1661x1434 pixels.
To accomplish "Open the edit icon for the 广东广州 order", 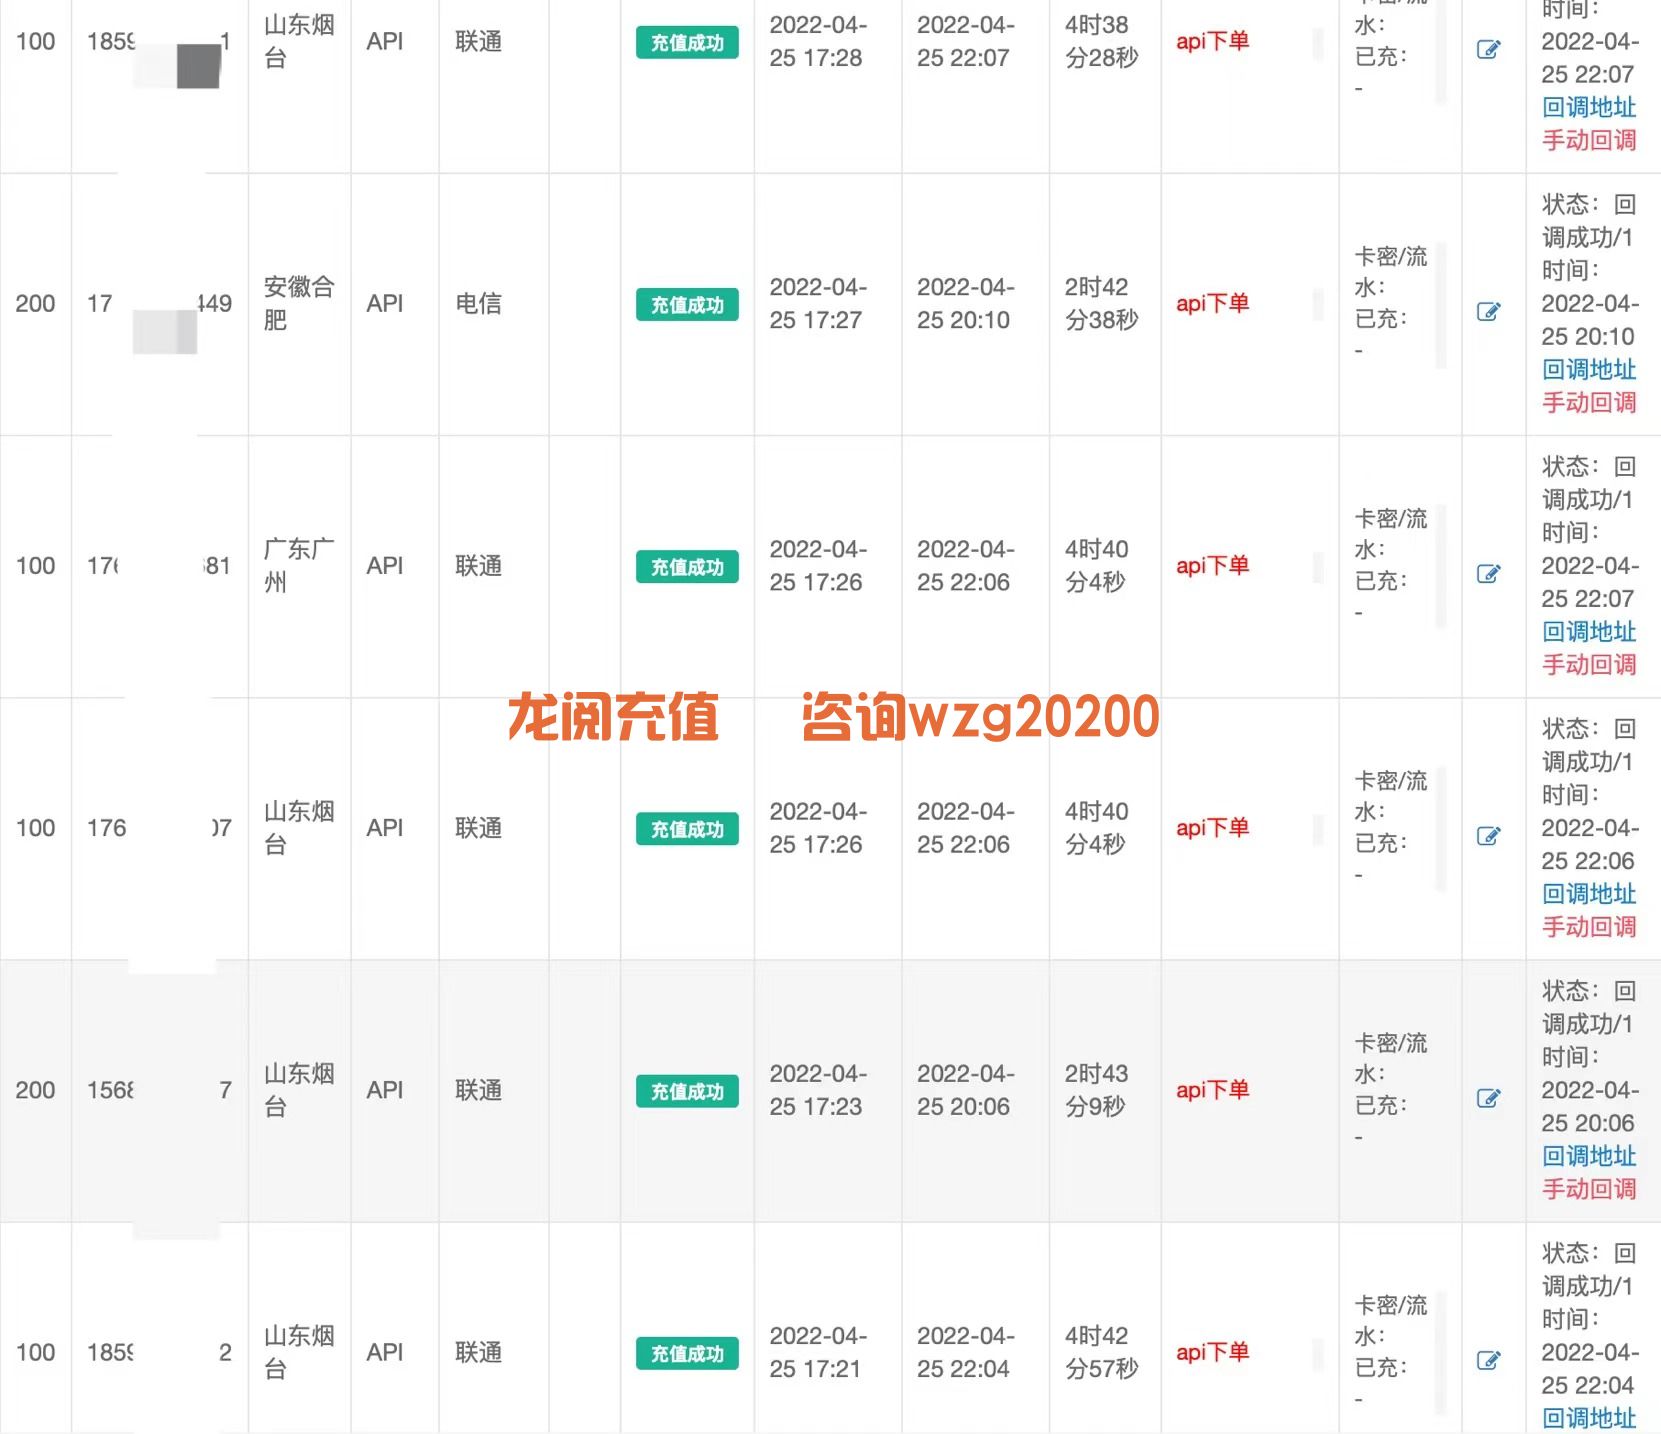I will tap(1488, 573).
